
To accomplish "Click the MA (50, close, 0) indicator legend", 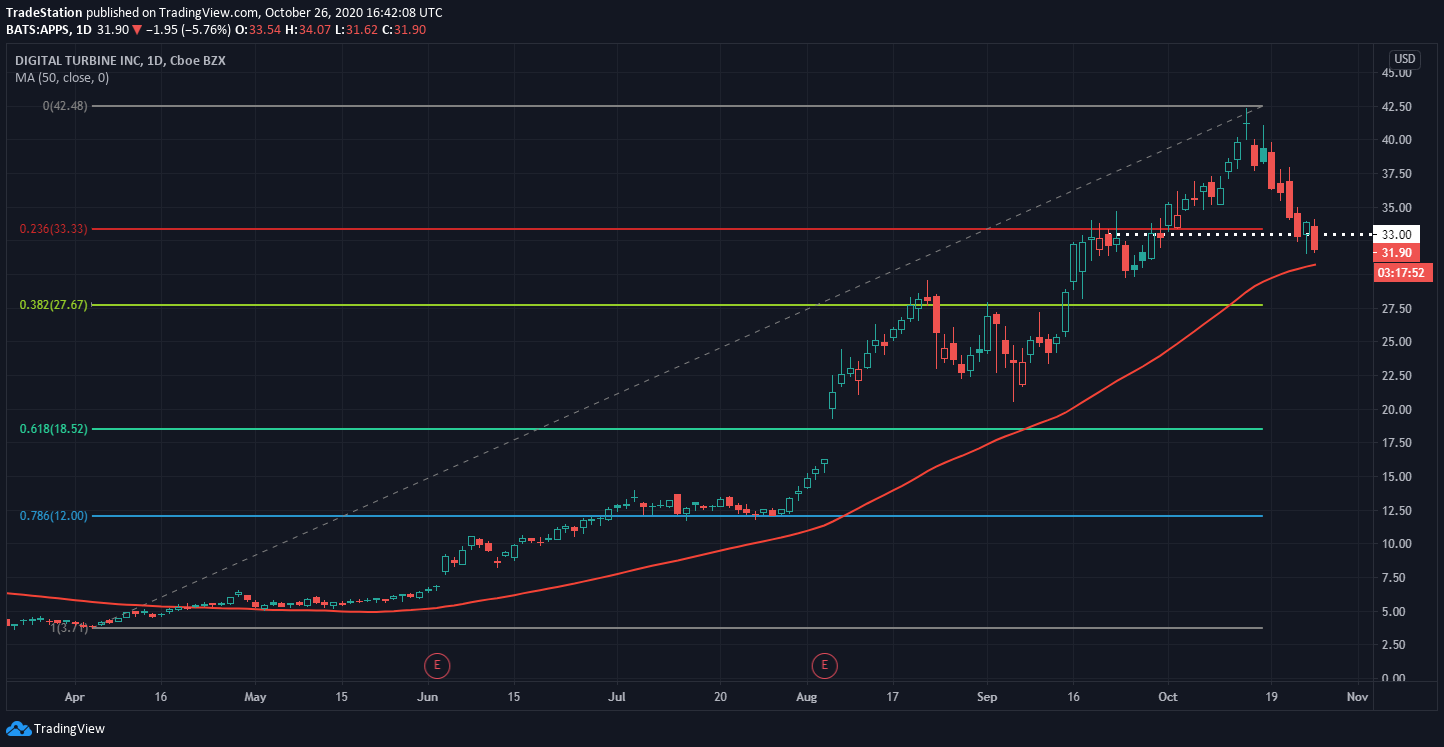I will 62,77.
